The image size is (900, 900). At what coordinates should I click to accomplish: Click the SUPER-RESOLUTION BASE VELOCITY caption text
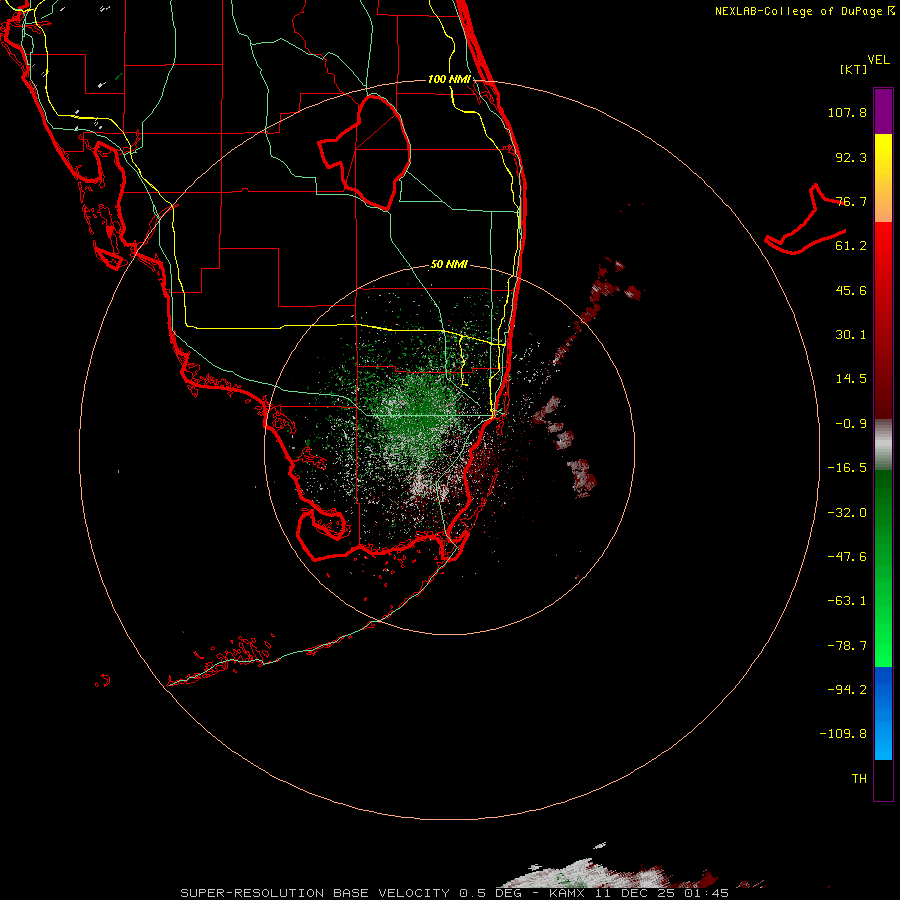[317, 893]
